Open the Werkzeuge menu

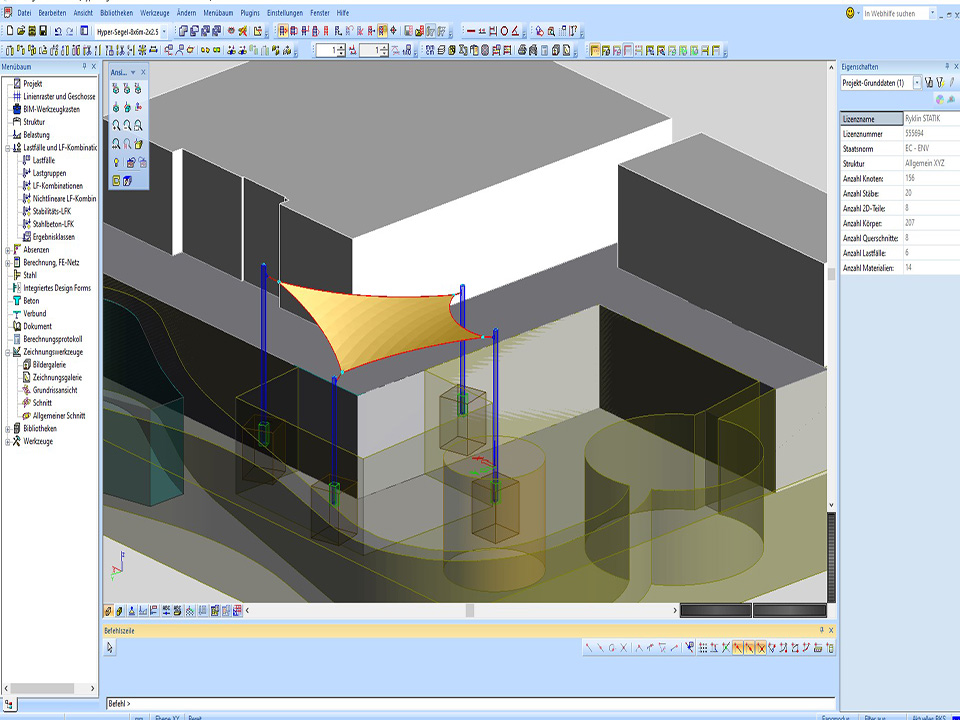coord(154,12)
